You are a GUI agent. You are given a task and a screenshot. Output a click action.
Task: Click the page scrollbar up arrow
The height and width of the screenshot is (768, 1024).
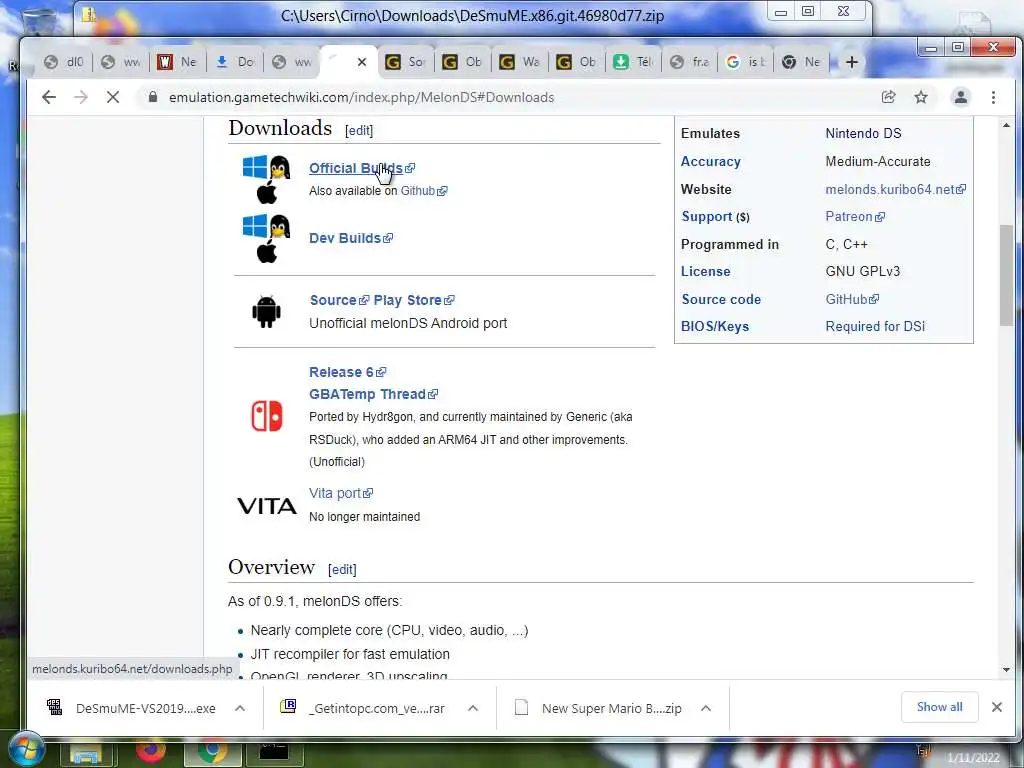coord(1006,125)
